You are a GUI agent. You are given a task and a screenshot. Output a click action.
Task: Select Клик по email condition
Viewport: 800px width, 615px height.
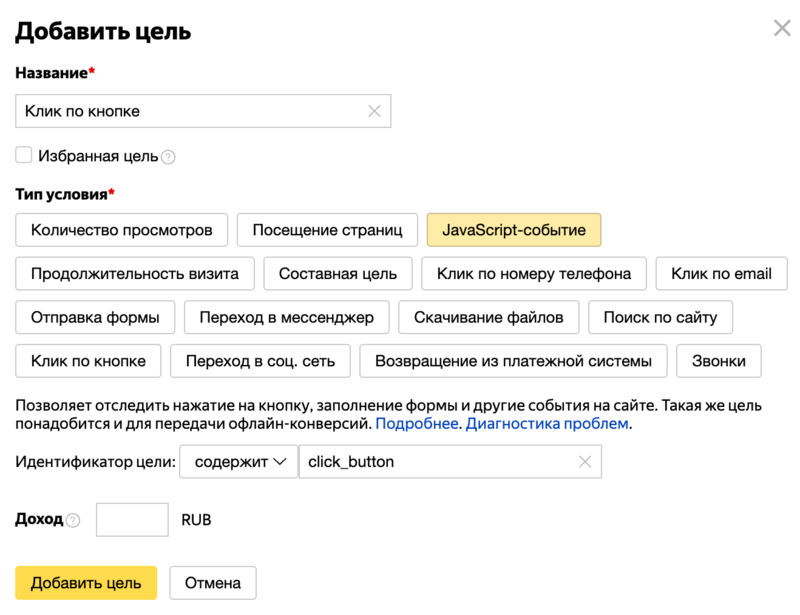[x=721, y=274]
